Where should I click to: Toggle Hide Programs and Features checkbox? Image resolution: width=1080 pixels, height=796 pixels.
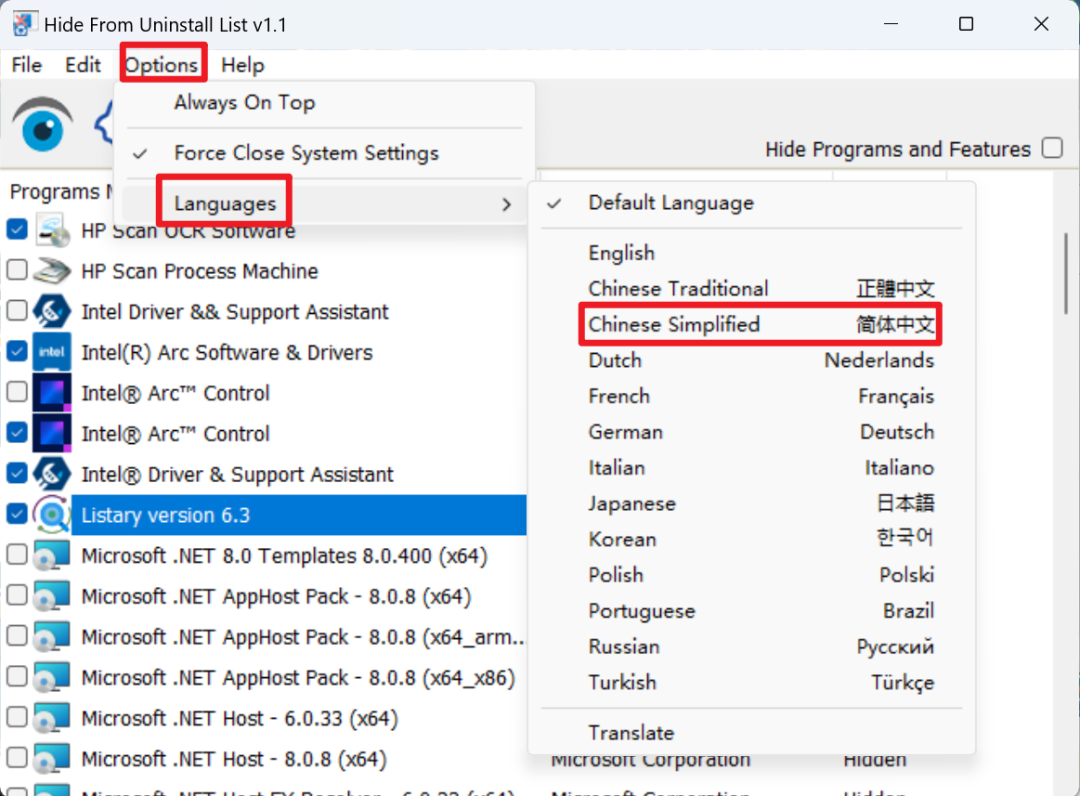[x=1052, y=148]
